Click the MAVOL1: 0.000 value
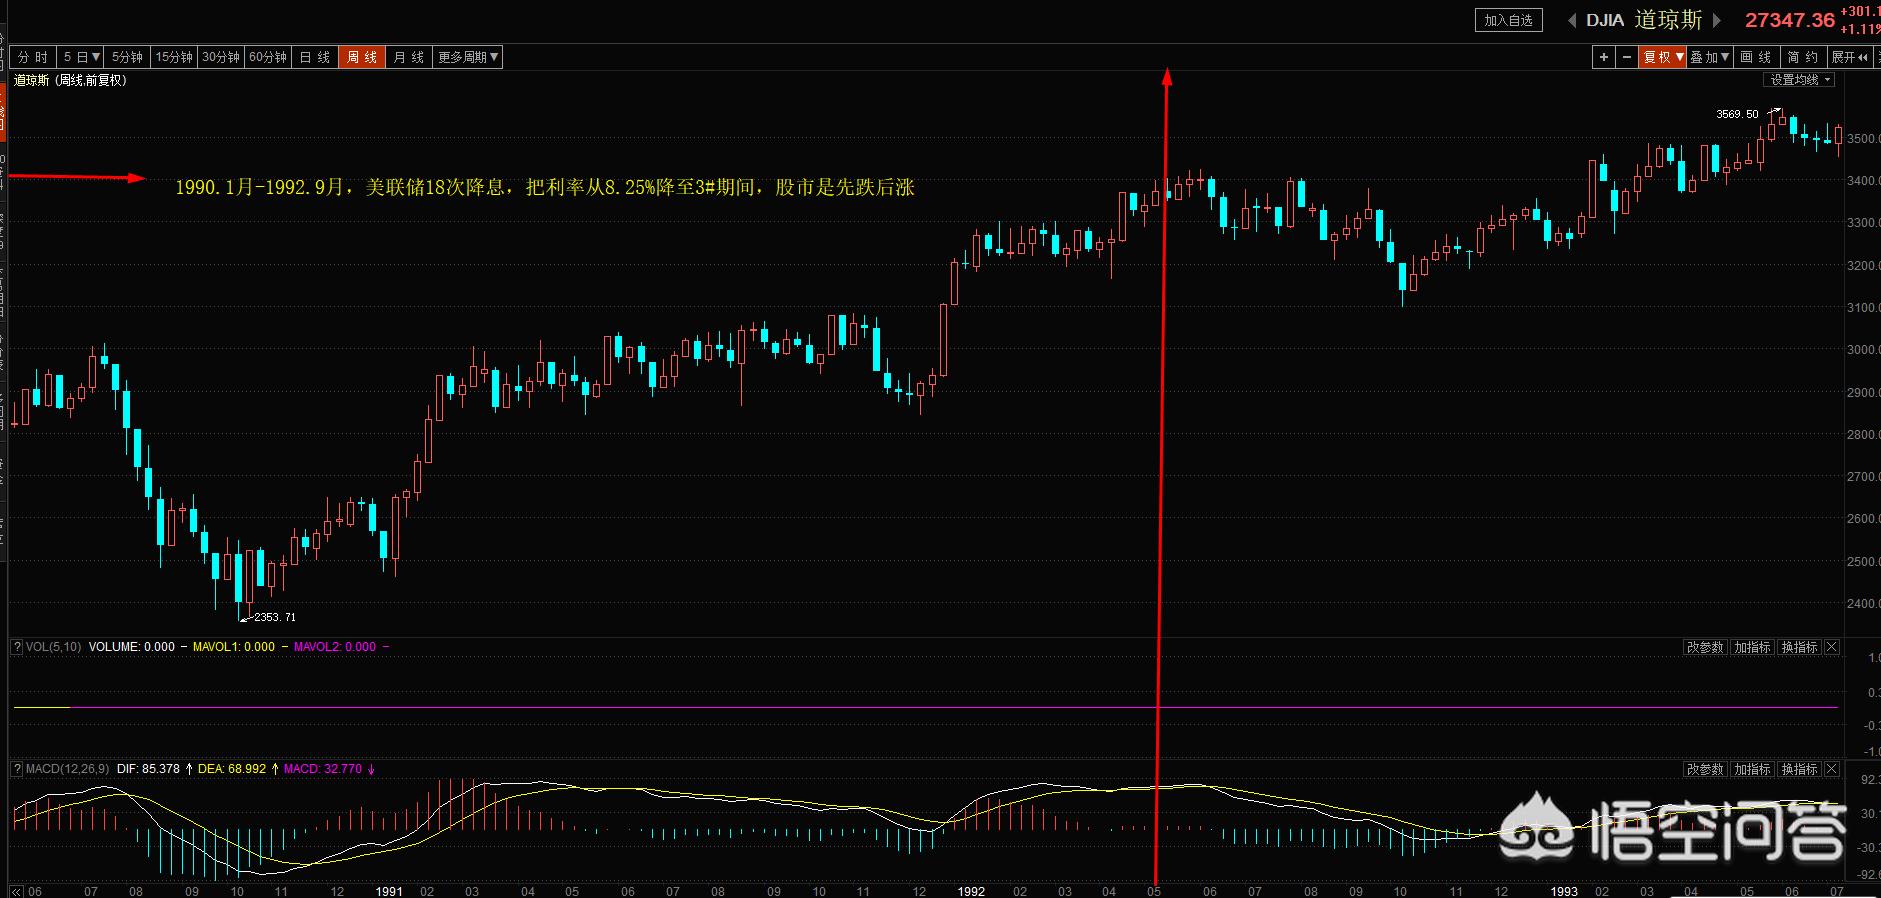 click(x=234, y=647)
